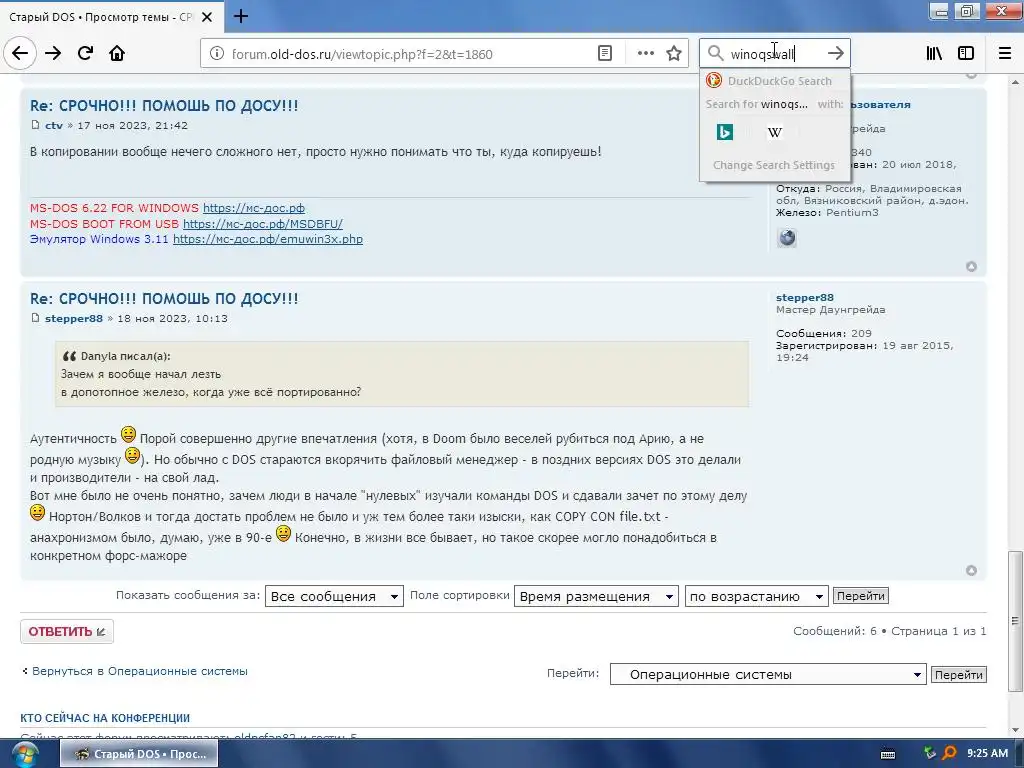The width and height of the screenshot is (1024, 768).
Task: Jump to top from ctv's post
Action: [x=971, y=266]
